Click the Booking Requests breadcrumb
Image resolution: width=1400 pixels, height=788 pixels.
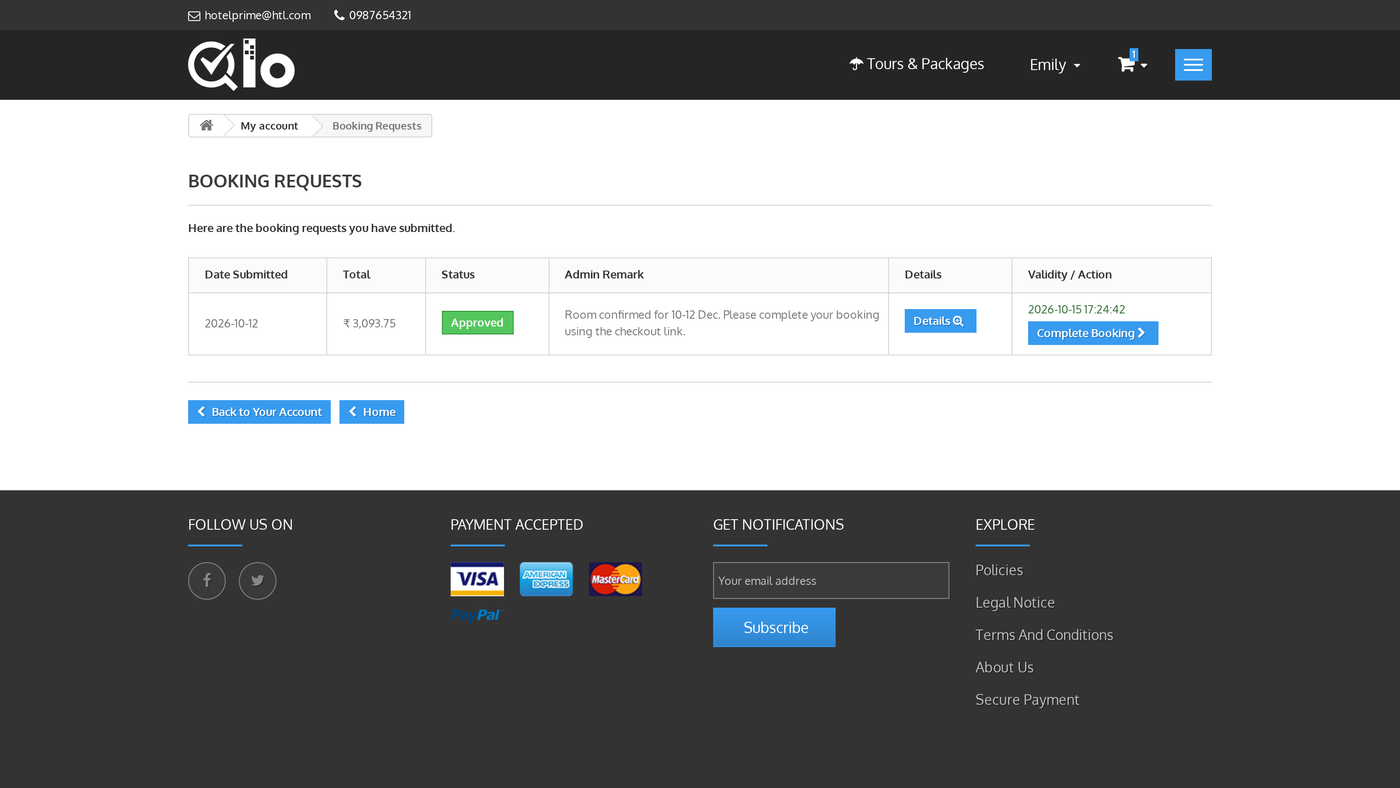tap(377, 126)
